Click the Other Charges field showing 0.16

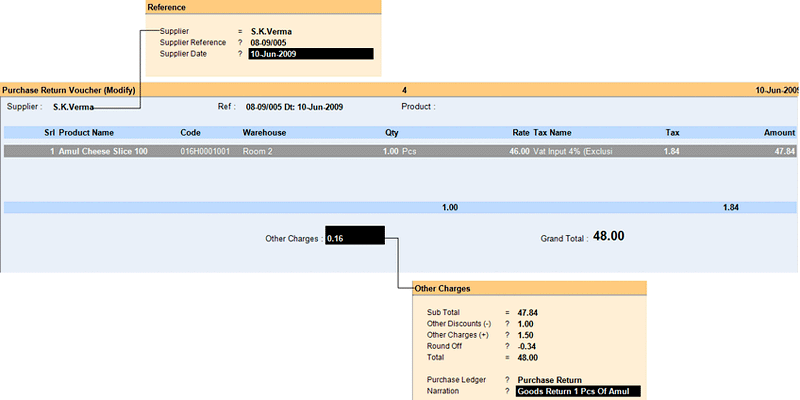click(x=354, y=239)
